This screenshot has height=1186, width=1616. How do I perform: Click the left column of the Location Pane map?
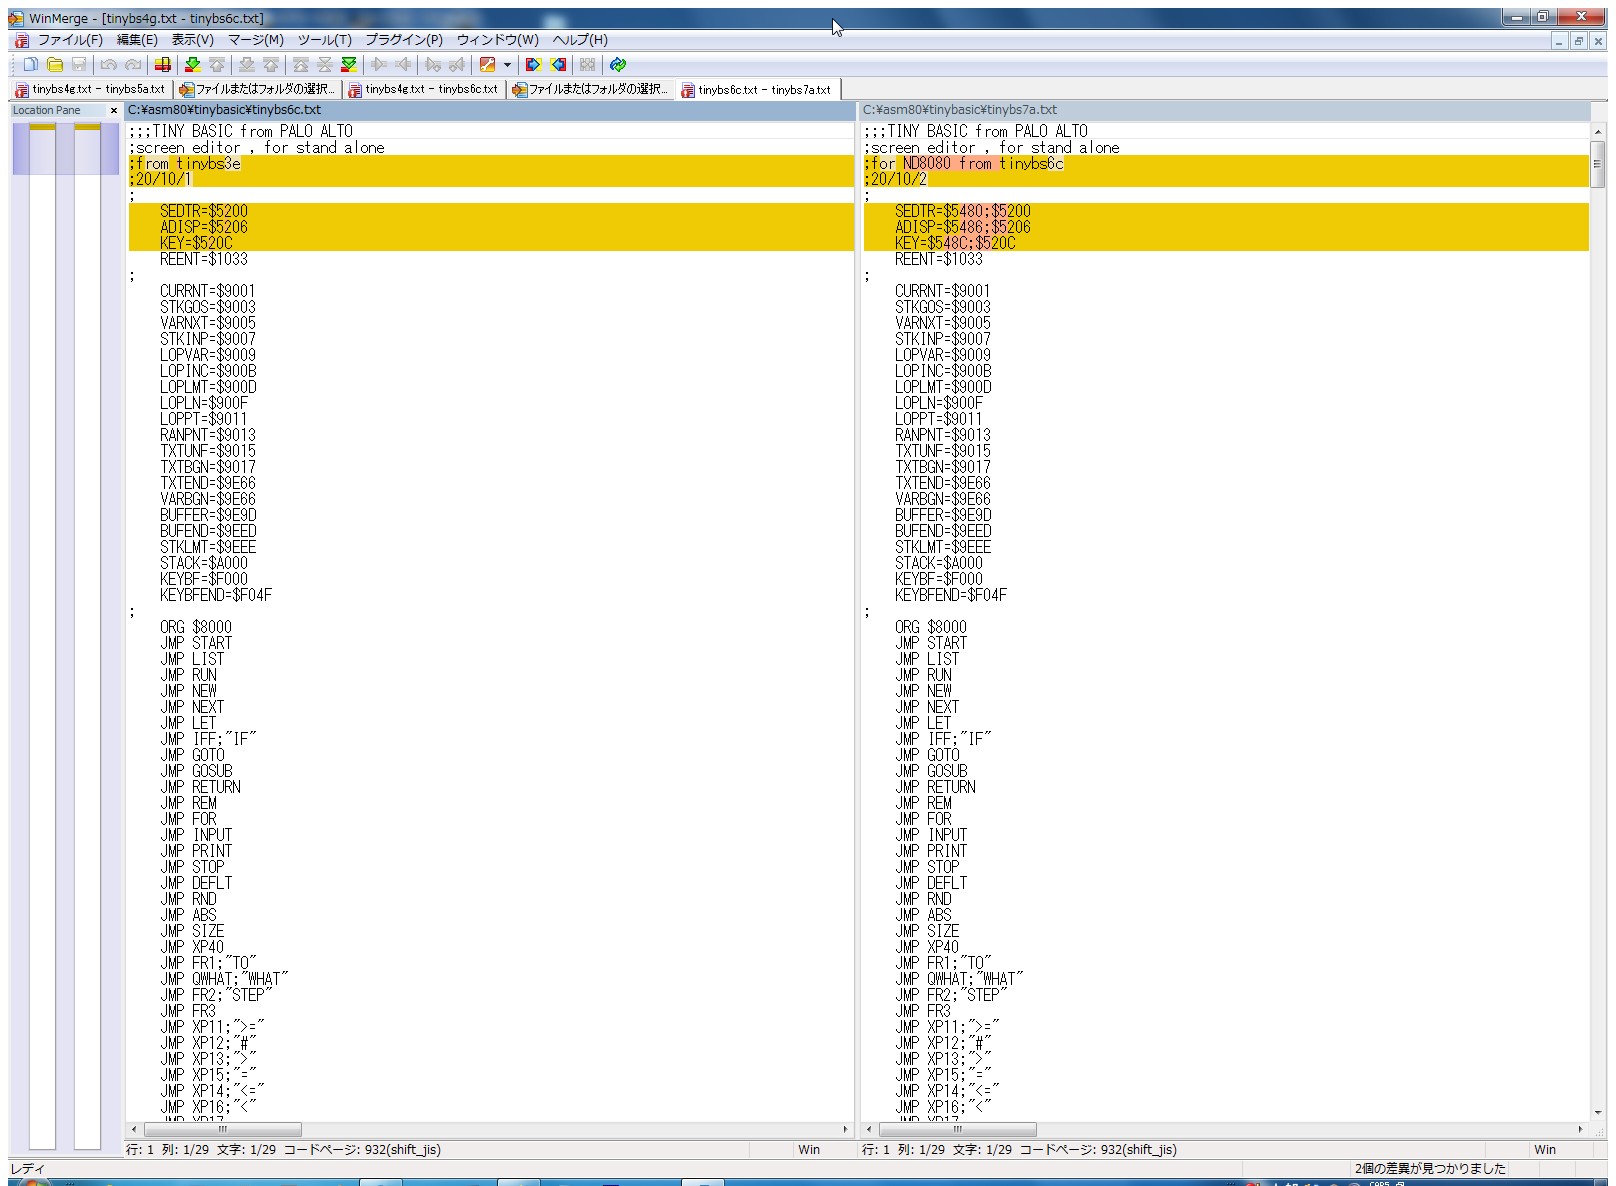42,636
